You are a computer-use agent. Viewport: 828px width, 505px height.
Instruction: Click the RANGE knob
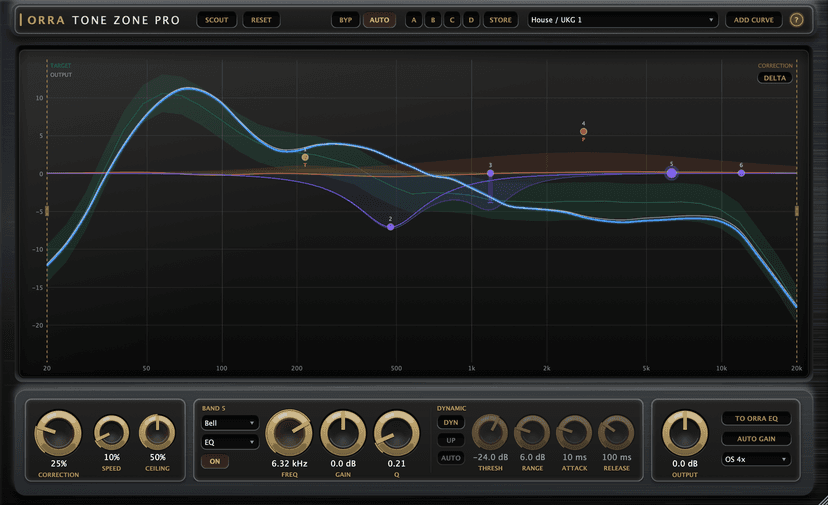click(532, 433)
